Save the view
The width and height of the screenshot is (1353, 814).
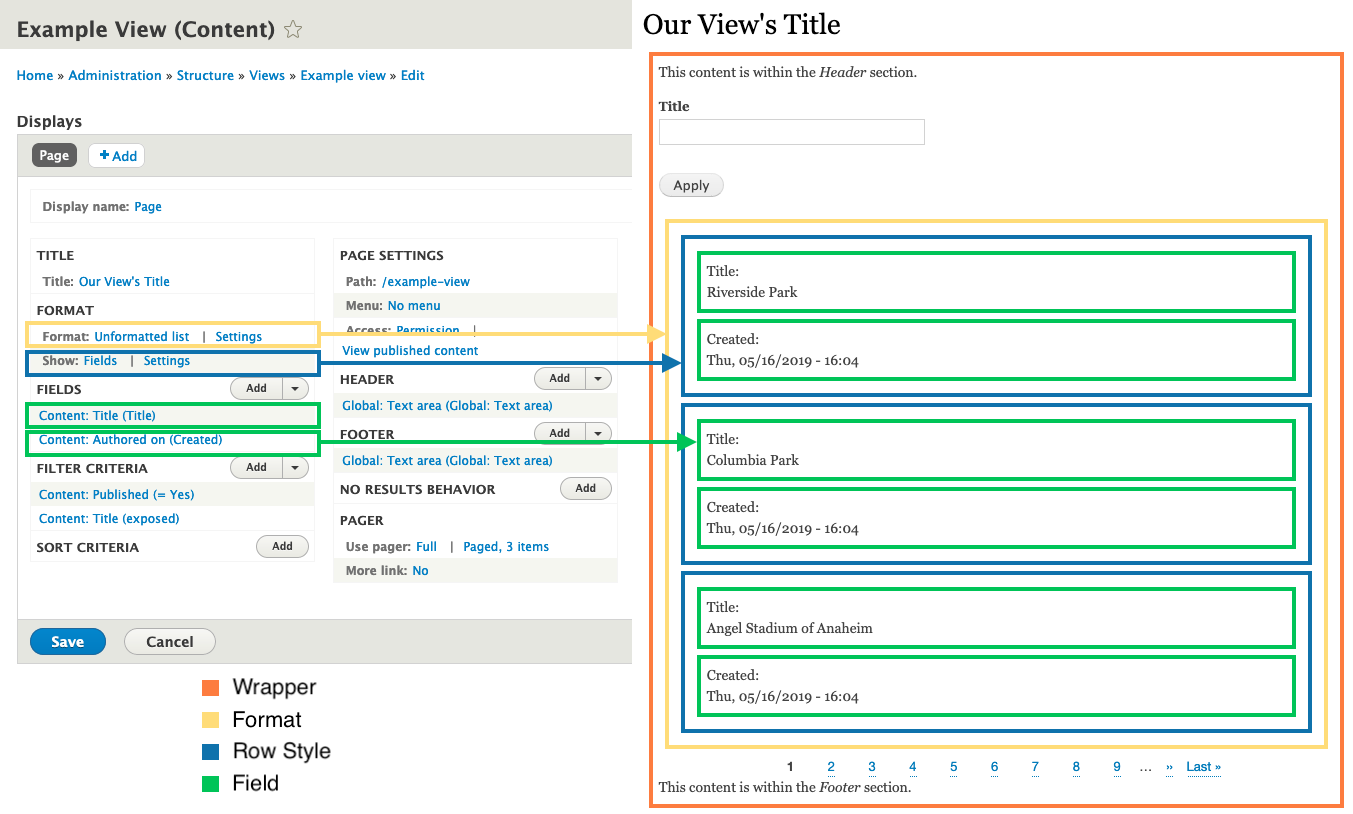(x=67, y=641)
